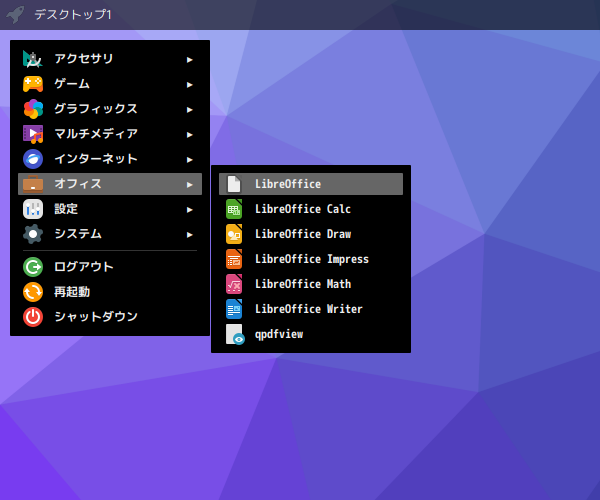The image size is (600, 500).
Task: Expand the 設定 submenu arrow
Action: pos(189,210)
